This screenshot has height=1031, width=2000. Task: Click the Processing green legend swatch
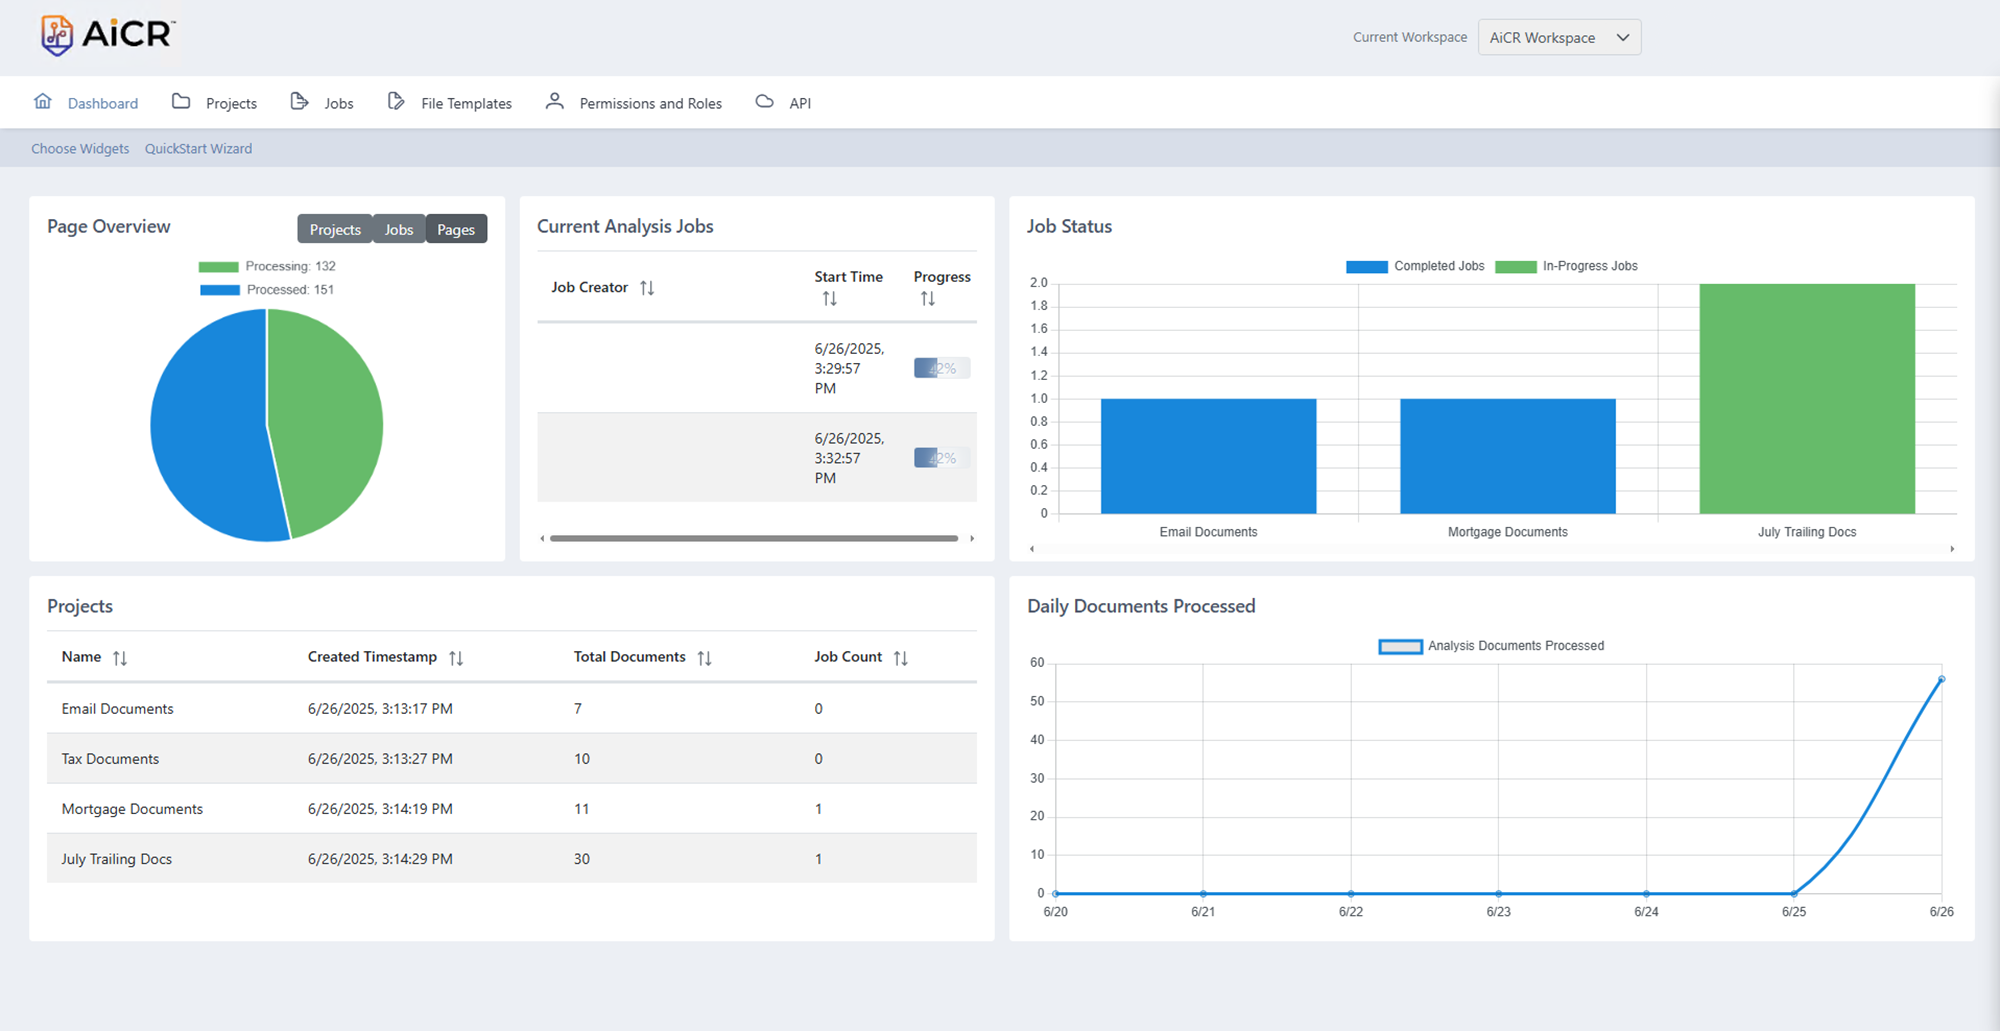pos(218,267)
